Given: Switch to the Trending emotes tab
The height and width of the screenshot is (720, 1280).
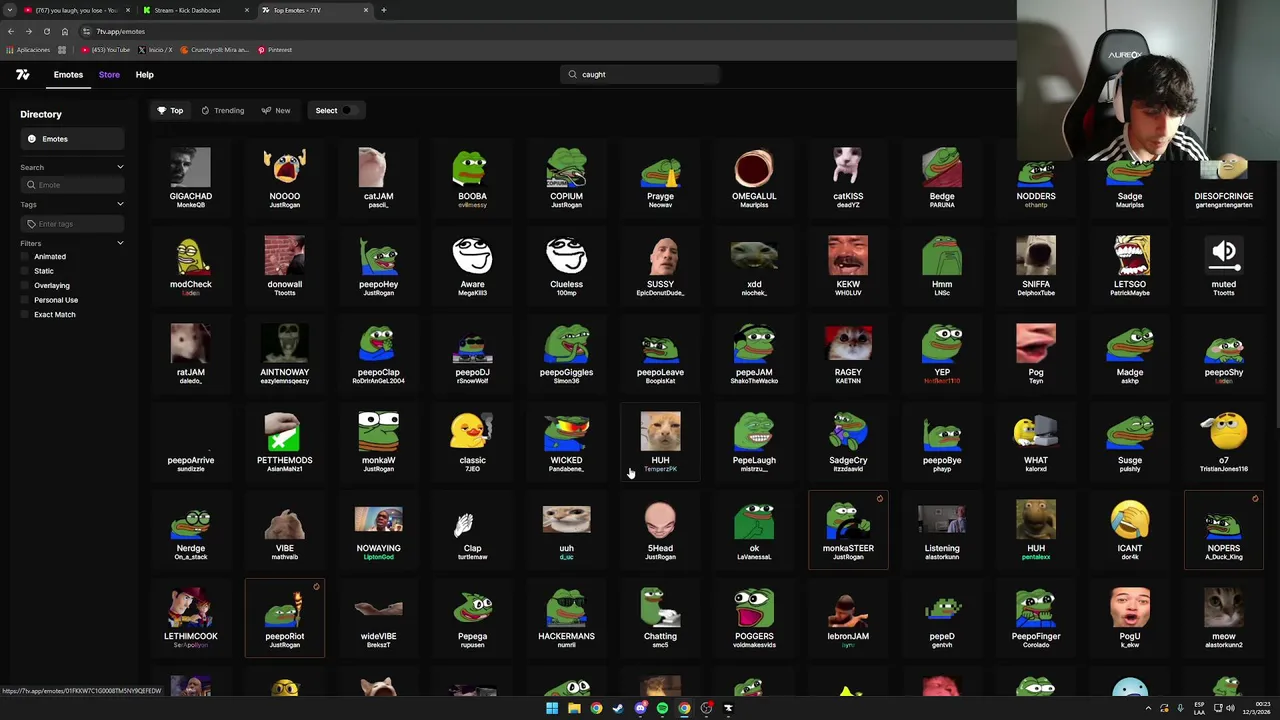Looking at the screenshot, I should pyautogui.click(x=222, y=110).
